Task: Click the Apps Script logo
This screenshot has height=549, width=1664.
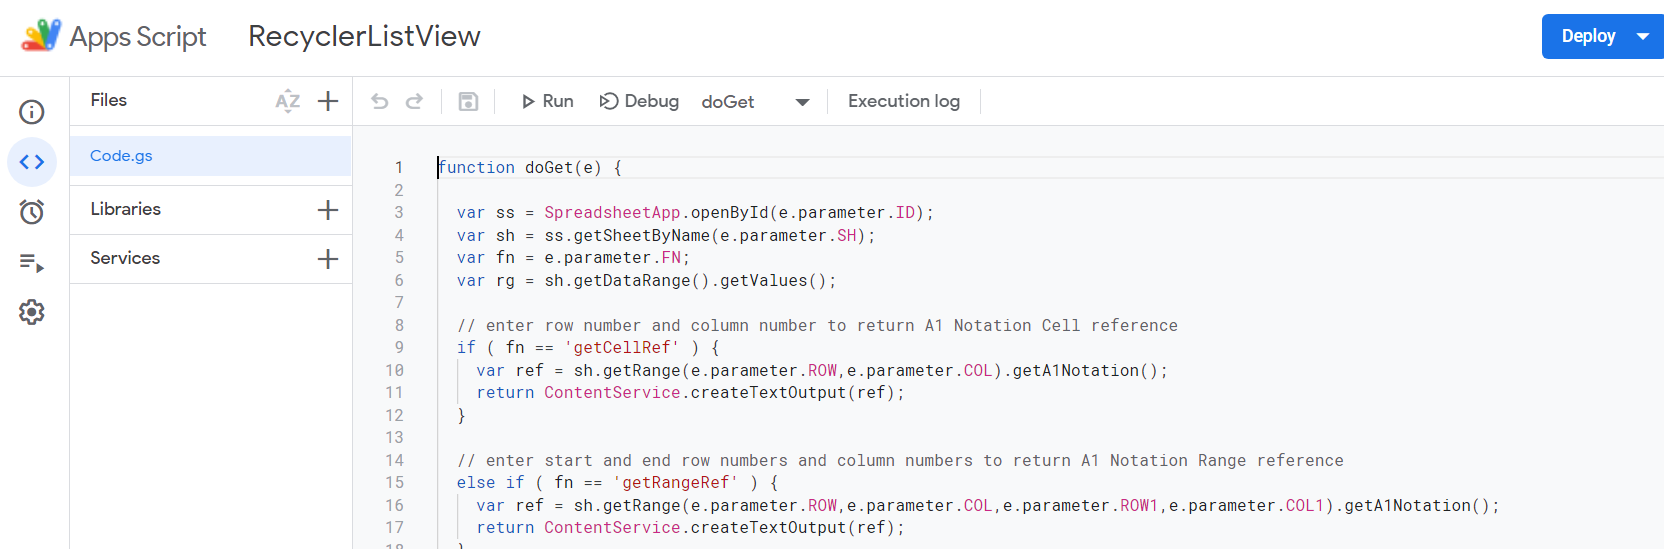Action: [x=41, y=36]
